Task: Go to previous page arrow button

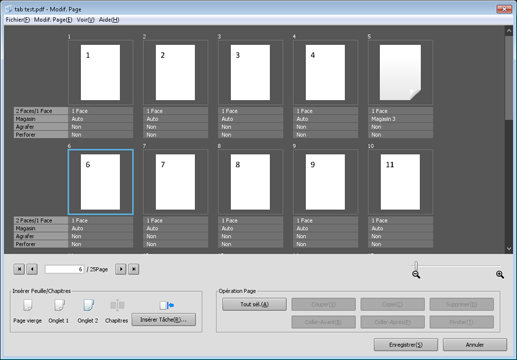Action: click(32, 269)
